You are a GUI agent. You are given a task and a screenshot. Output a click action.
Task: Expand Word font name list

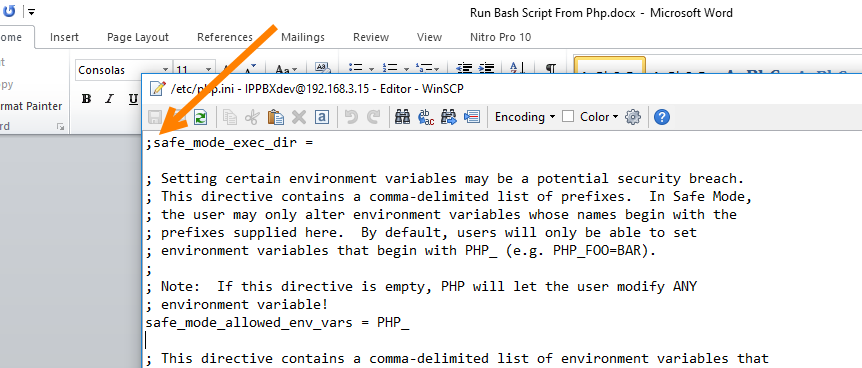pyautogui.click(x=164, y=70)
